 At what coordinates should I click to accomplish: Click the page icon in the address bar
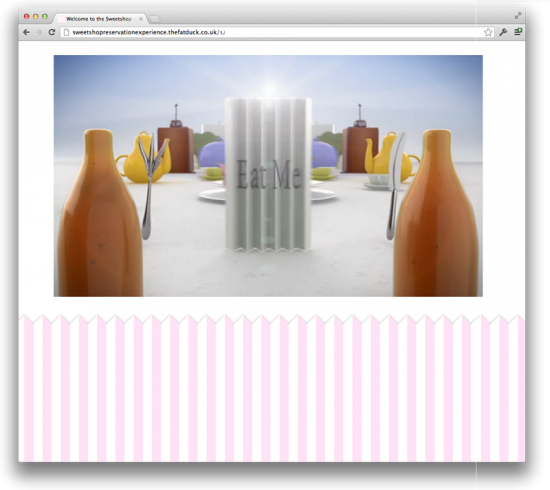tap(66, 32)
